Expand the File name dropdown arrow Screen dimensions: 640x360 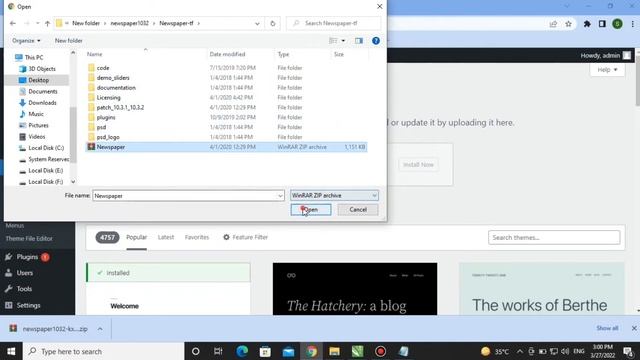pyautogui.click(x=280, y=196)
